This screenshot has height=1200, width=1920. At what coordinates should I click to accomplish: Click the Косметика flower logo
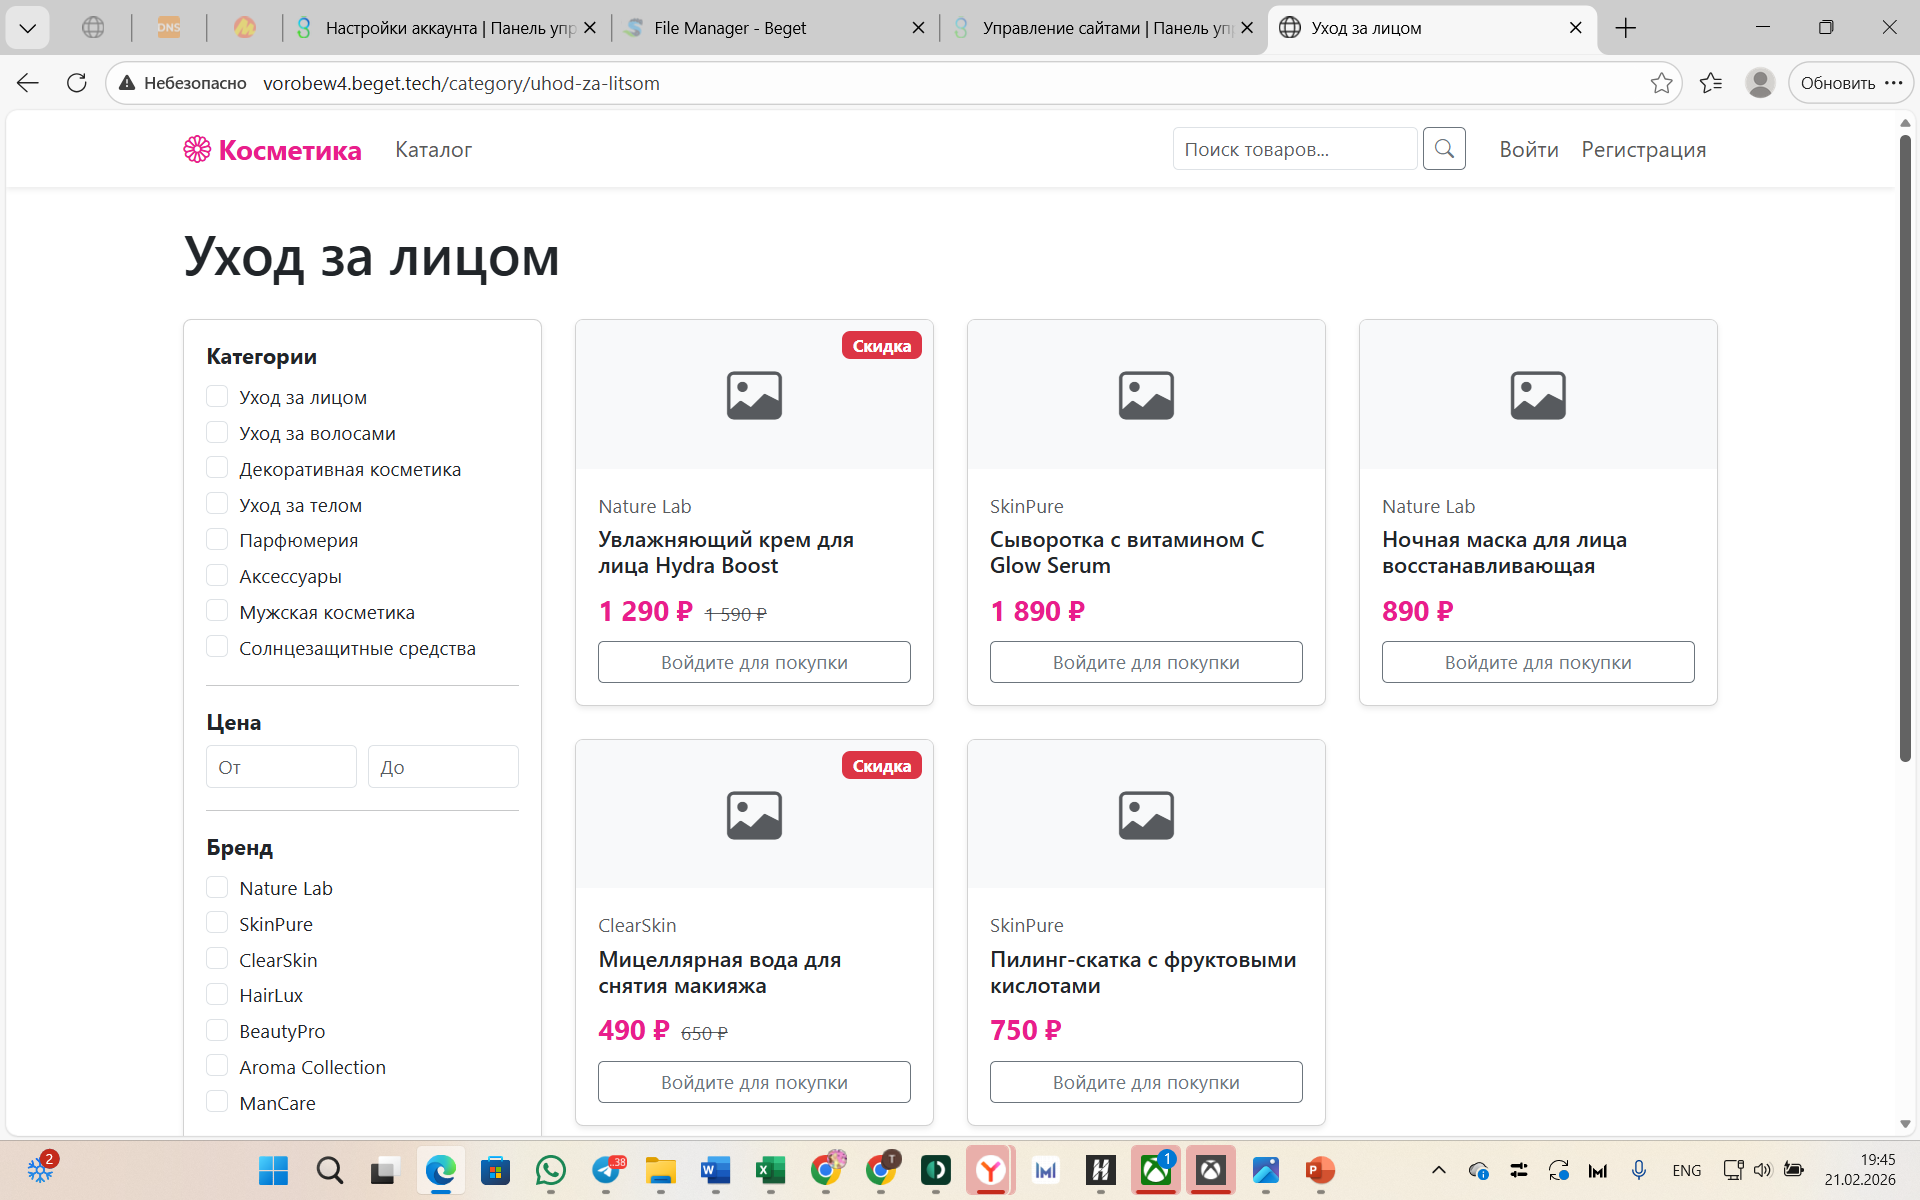[x=197, y=149]
